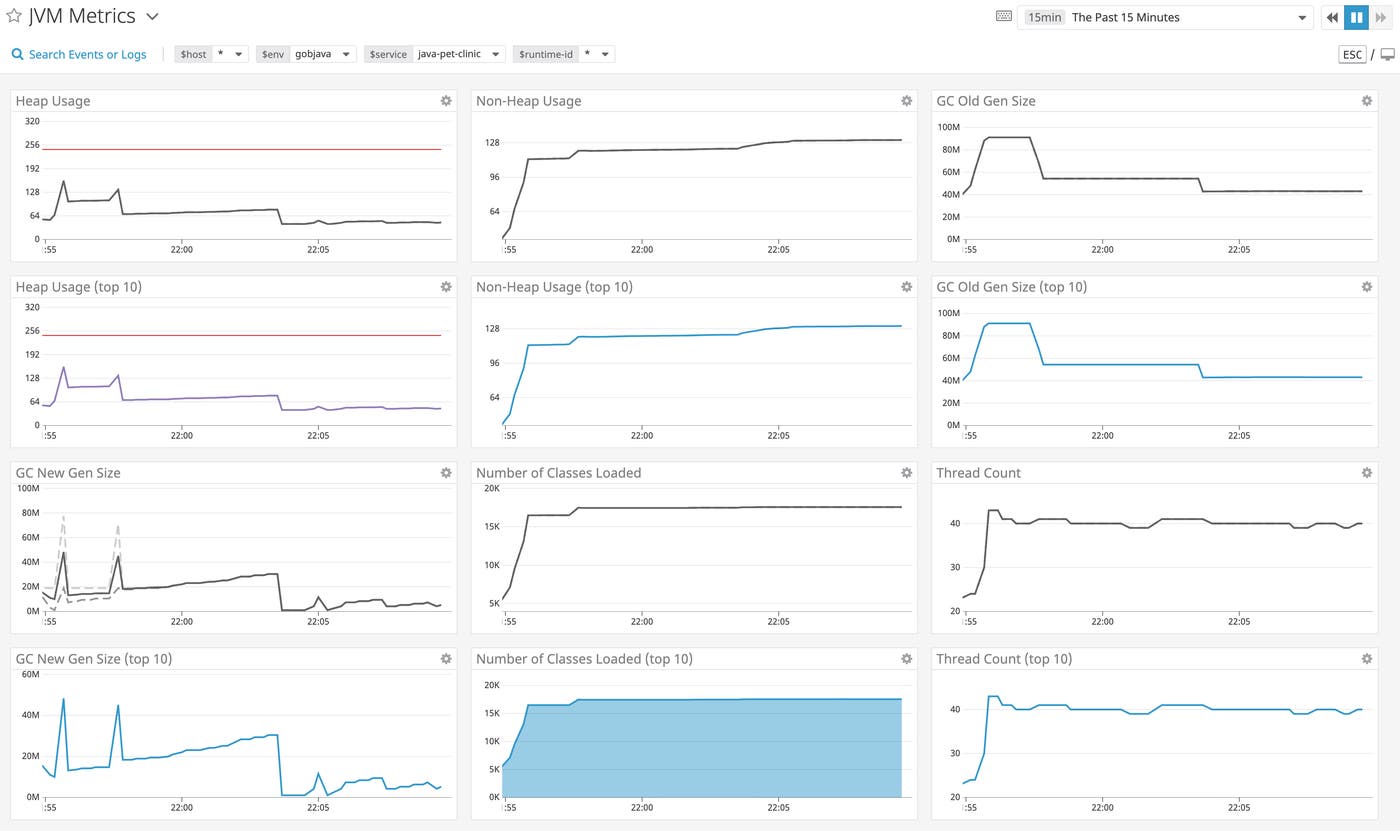Open the GC Old Gen Size widget gear
Image resolution: width=1400 pixels, height=831 pixels.
(x=1366, y=101)
